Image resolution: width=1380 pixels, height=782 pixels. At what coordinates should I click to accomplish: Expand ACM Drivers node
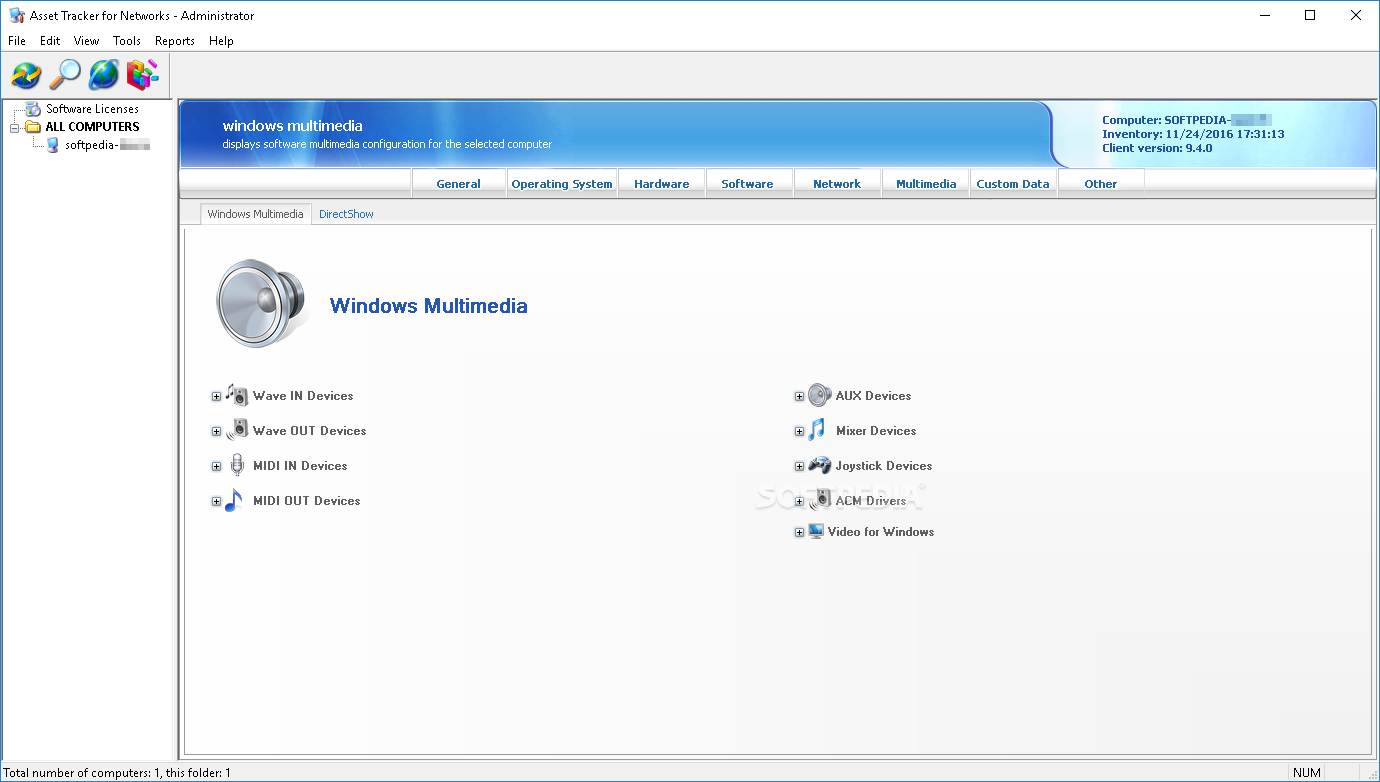click(x=799, y=502)
